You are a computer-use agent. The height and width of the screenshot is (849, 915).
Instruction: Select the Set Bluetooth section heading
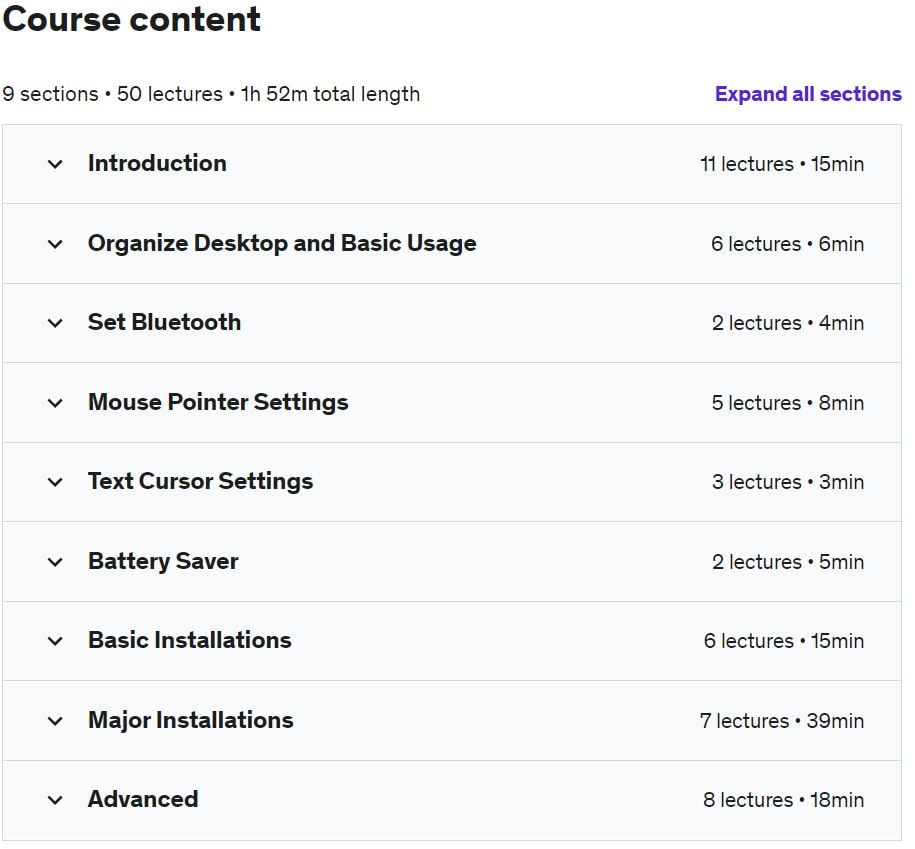click(x=164, y=322)
